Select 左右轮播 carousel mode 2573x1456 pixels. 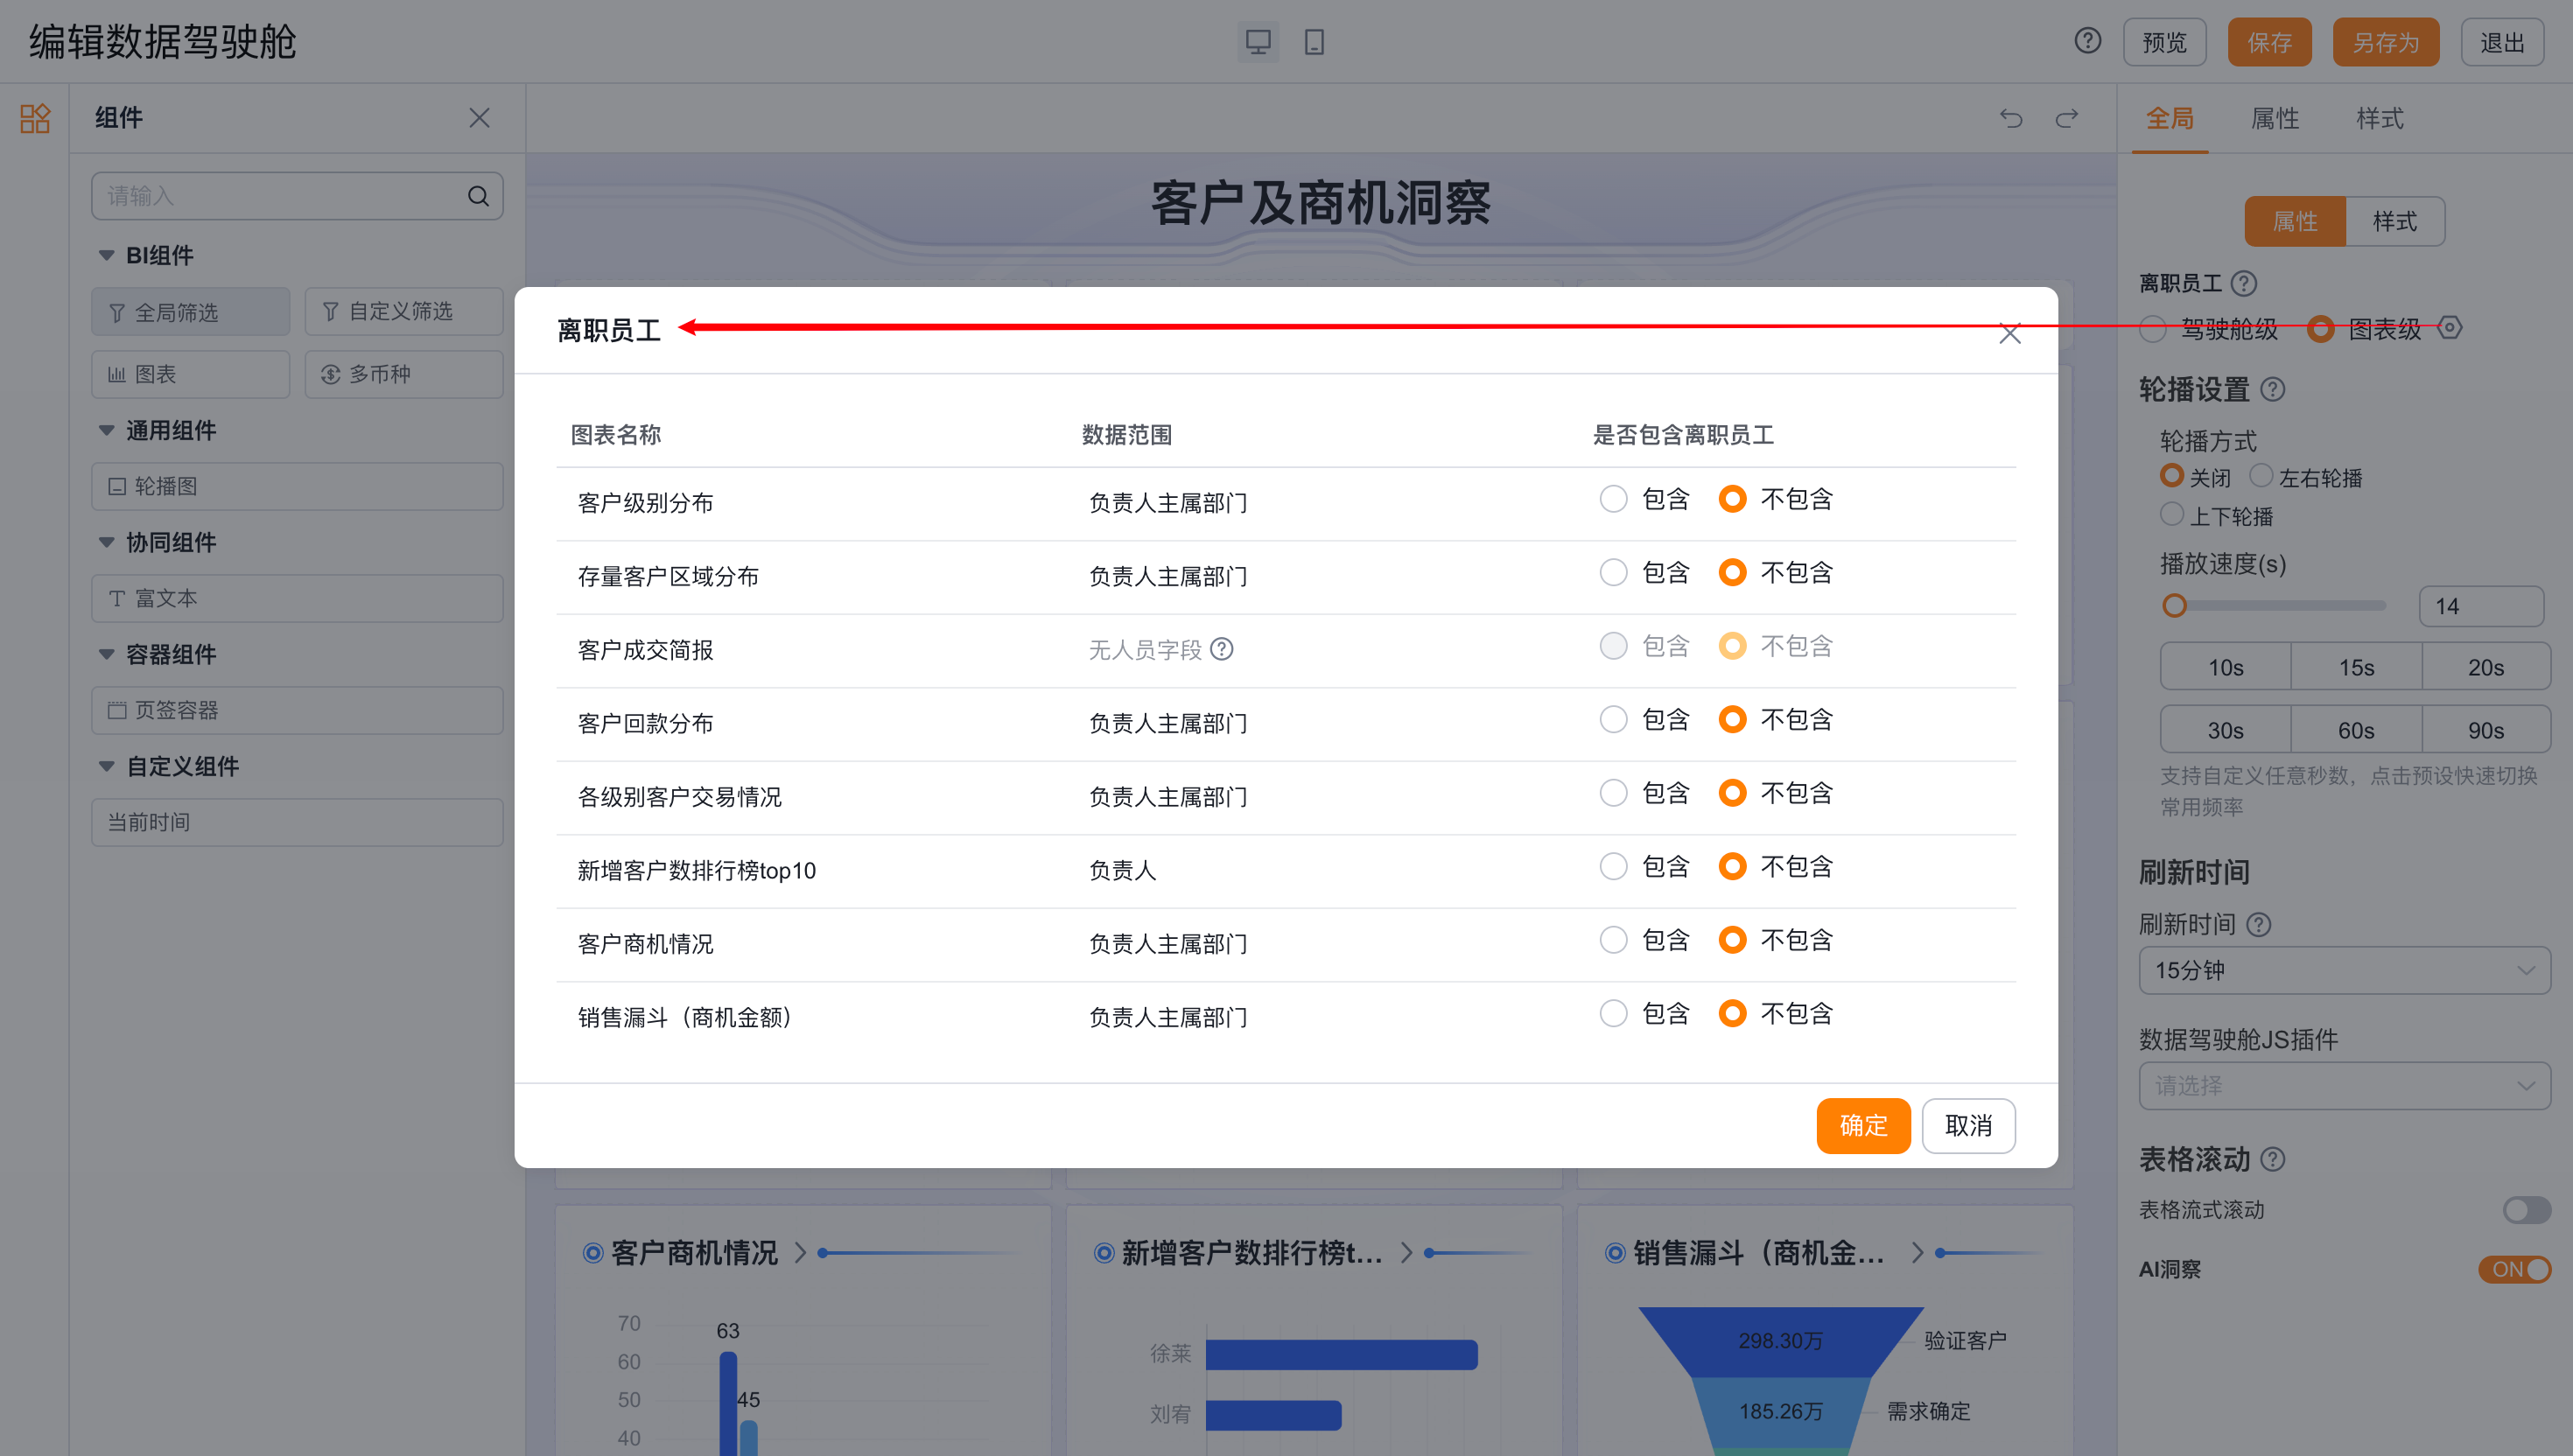click(x=2261, y=476)
